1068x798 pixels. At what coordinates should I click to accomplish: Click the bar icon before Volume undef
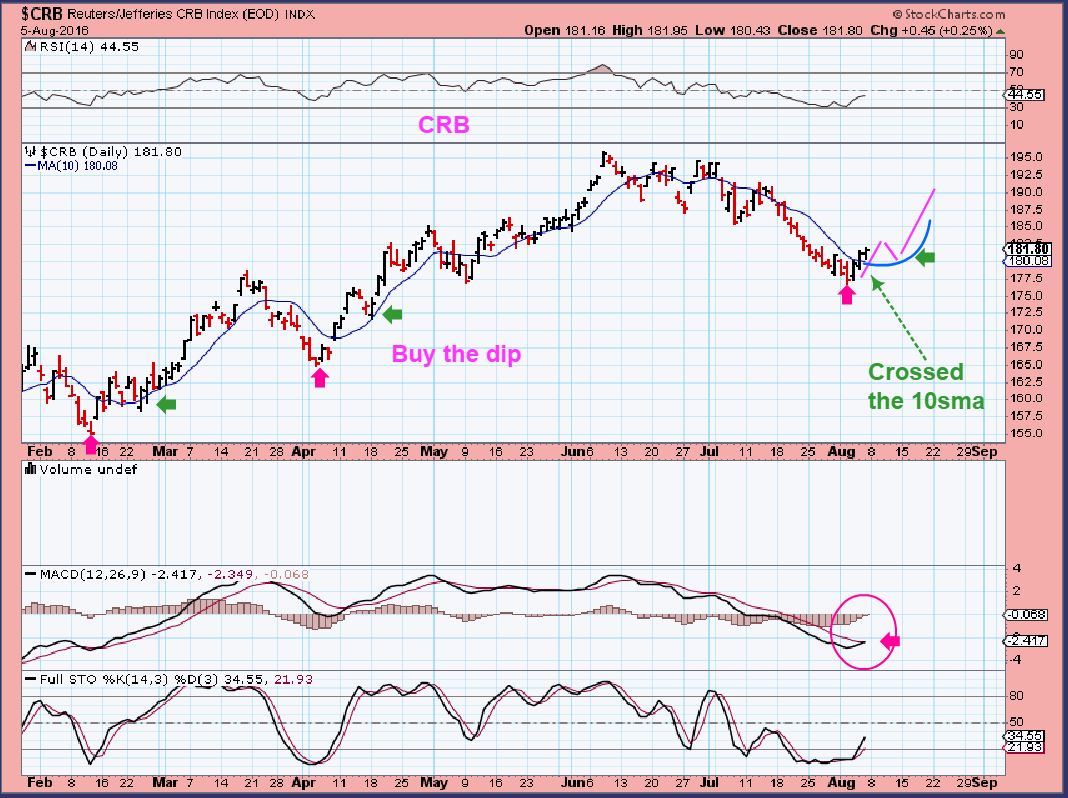(31, 469)
